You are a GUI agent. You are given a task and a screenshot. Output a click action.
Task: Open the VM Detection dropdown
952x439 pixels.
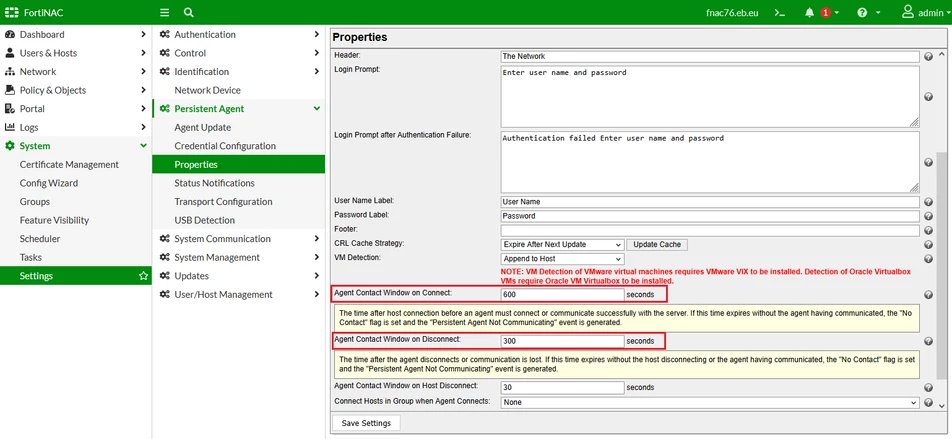563,259
